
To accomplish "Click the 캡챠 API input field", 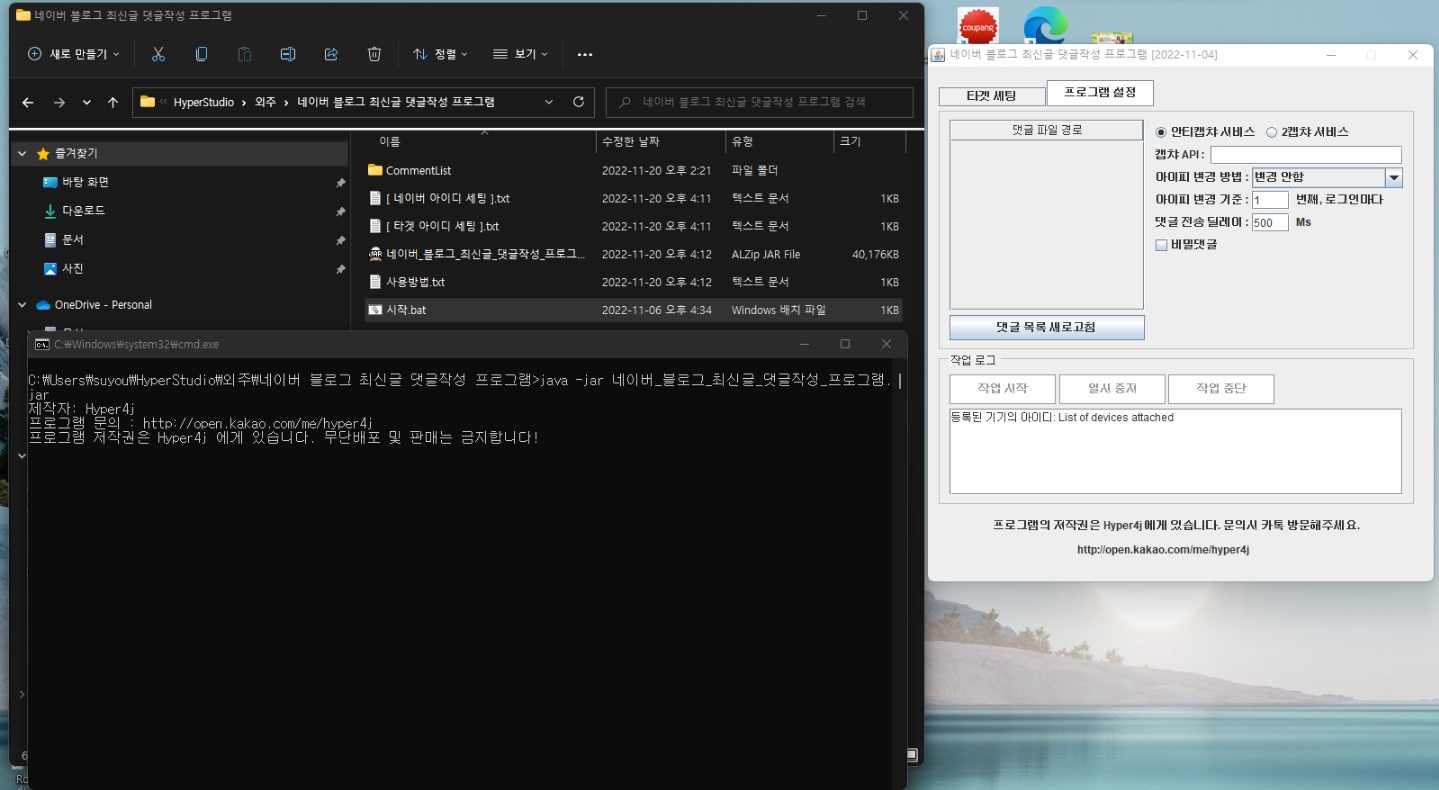I will 1306,155.
